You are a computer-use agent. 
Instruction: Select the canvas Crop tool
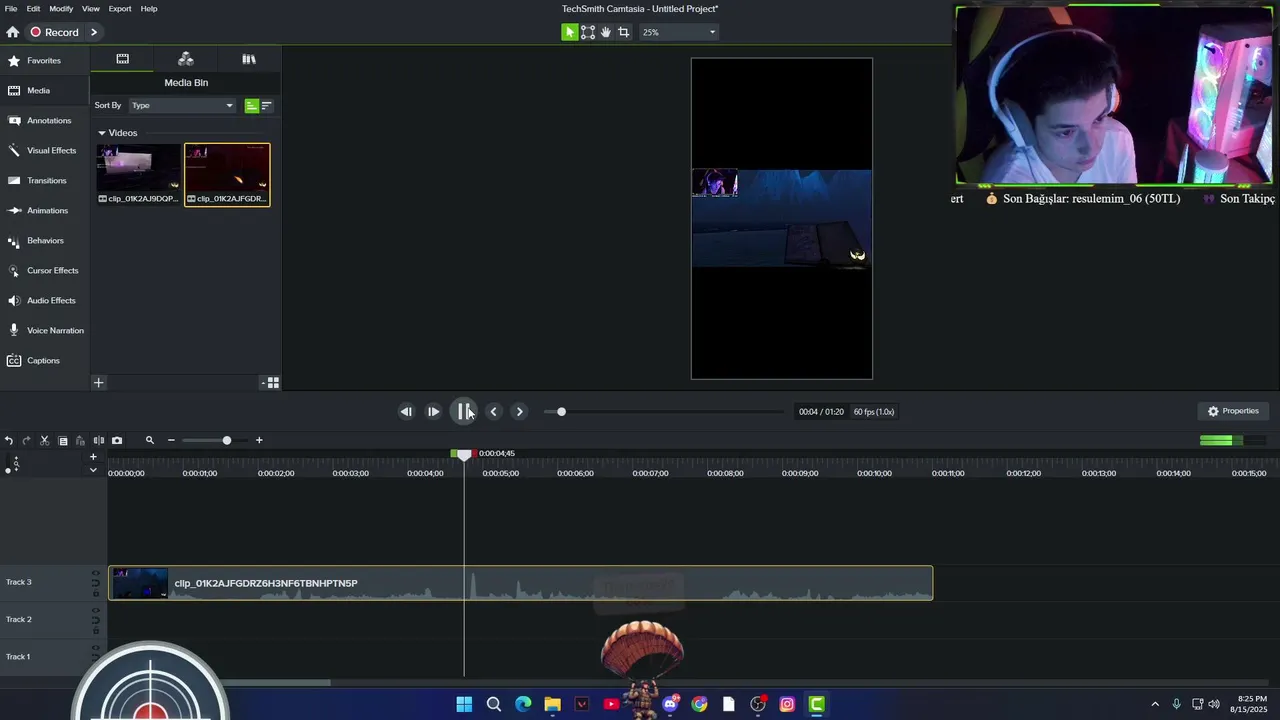click(x=624, y=32)
